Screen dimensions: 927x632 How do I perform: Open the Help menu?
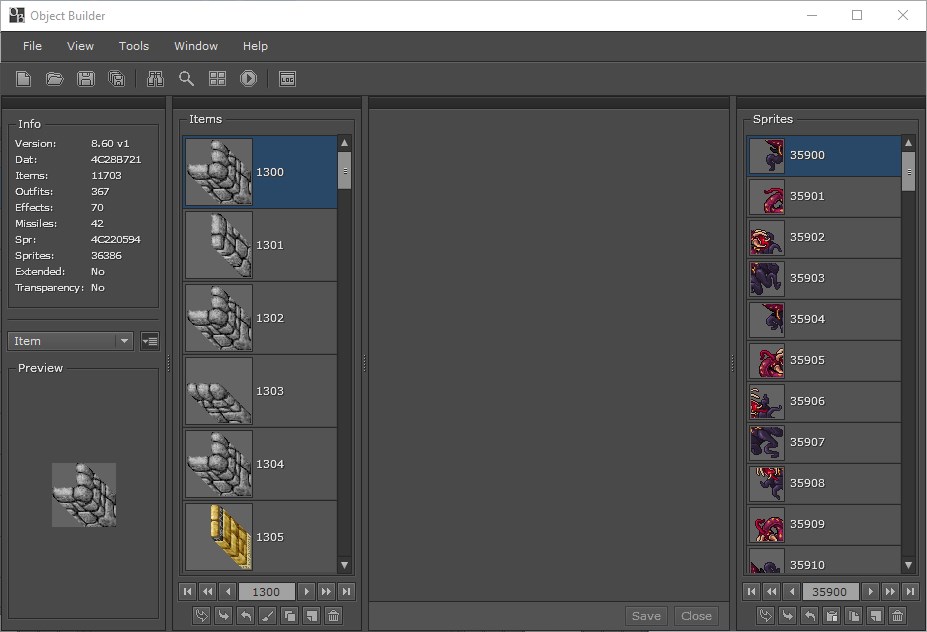click(255, 46)
